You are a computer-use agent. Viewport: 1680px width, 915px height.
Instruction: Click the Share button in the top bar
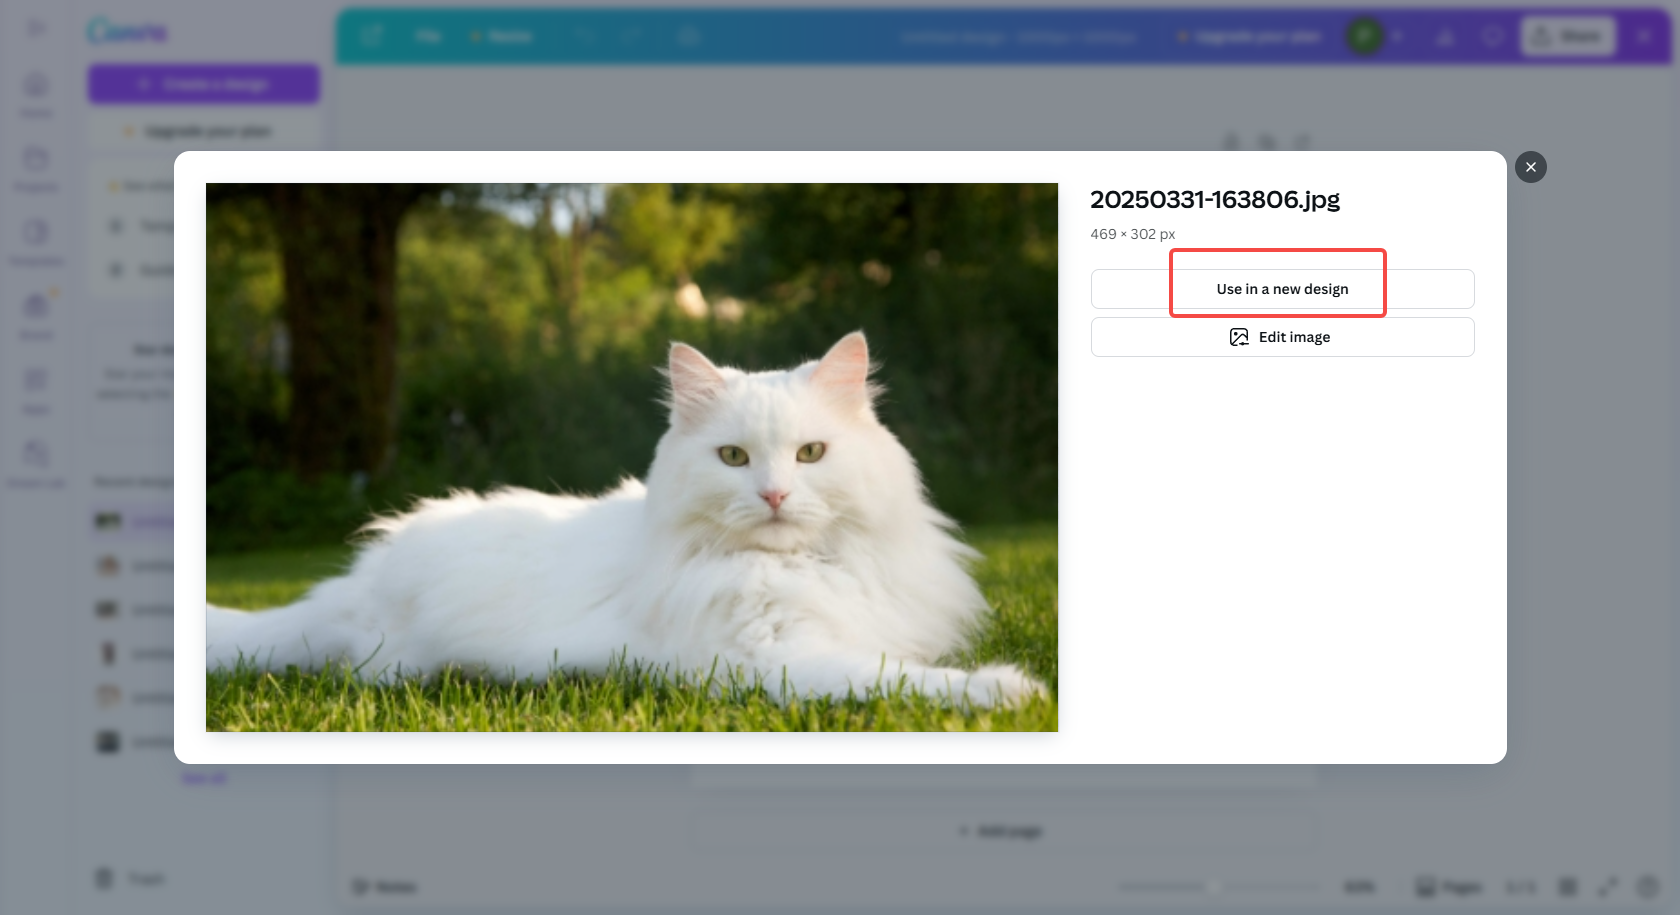pos(1567,36)
